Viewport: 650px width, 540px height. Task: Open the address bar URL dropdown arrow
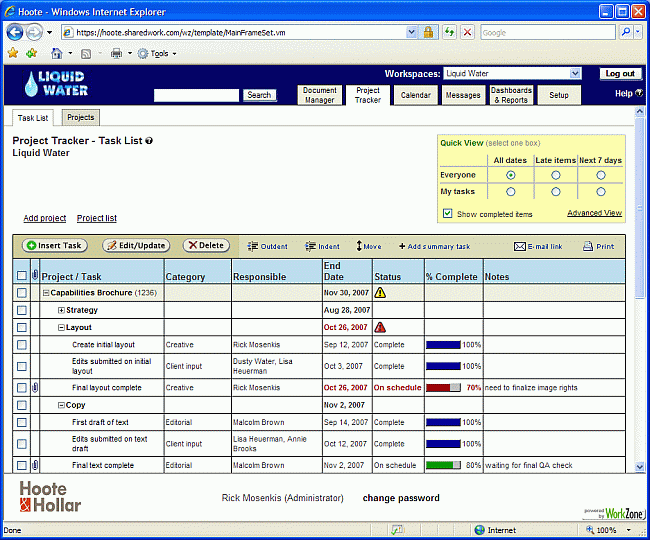coord(411,32)
